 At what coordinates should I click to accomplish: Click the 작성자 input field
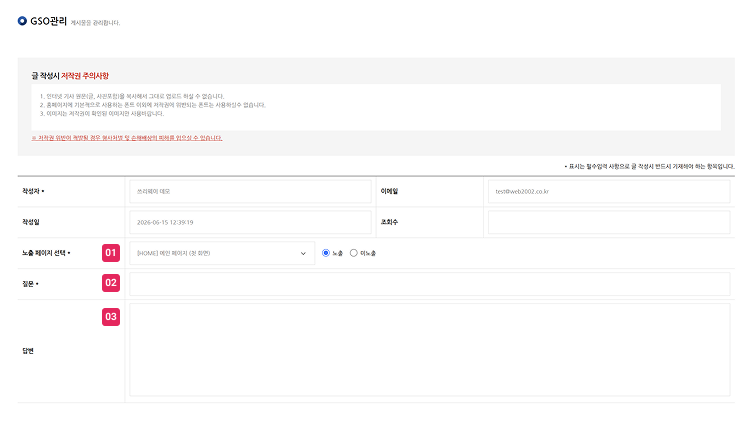(x=250, y=191)
